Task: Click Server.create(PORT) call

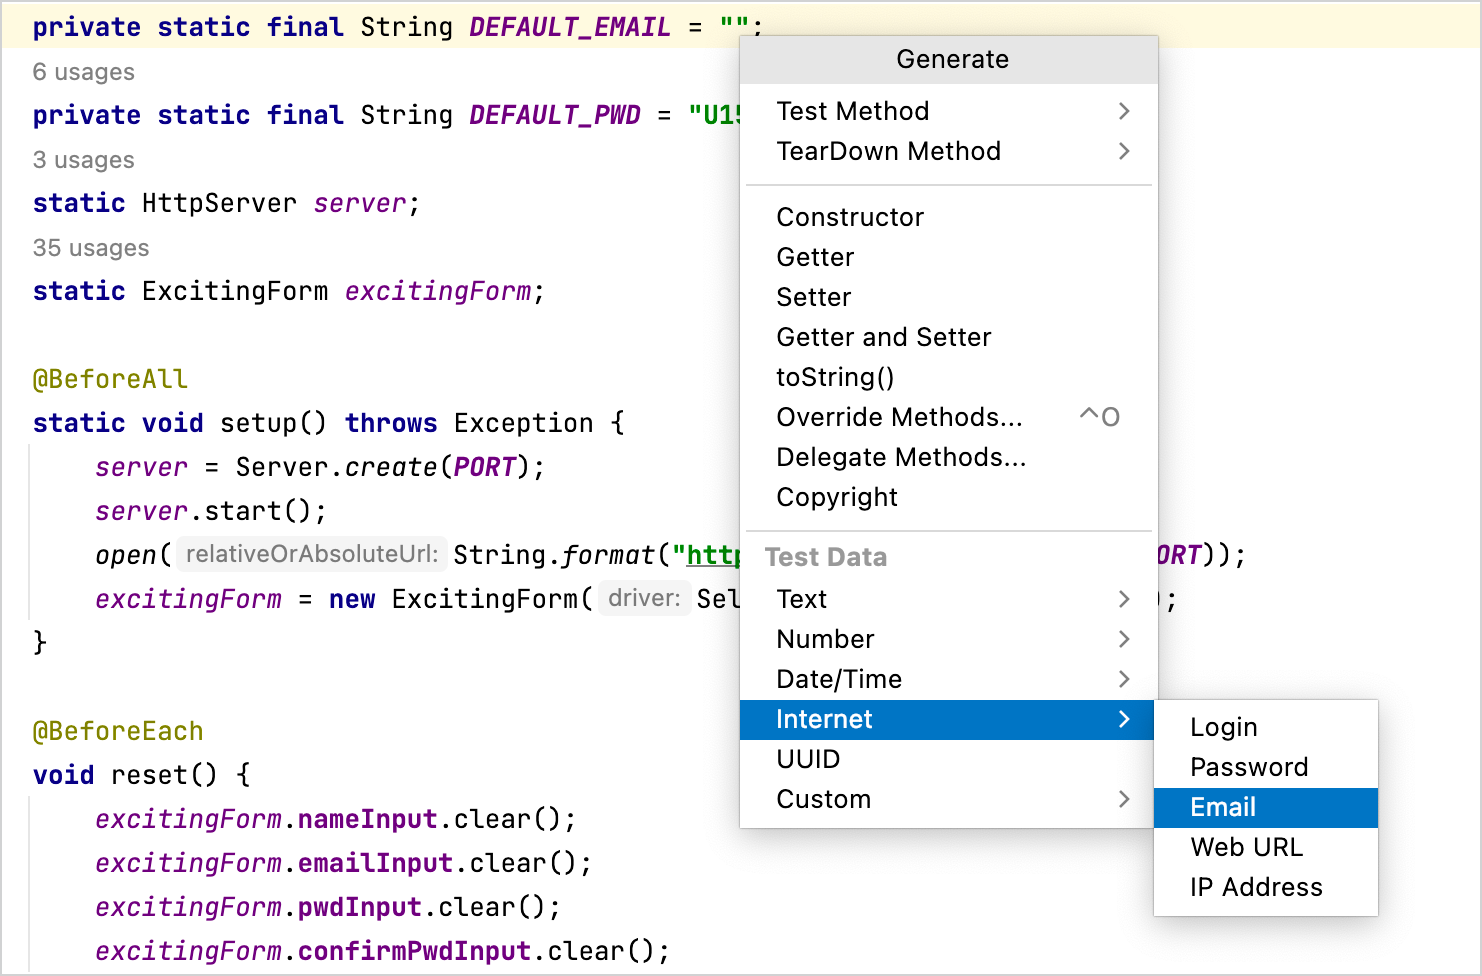Action: click(382, 467)
